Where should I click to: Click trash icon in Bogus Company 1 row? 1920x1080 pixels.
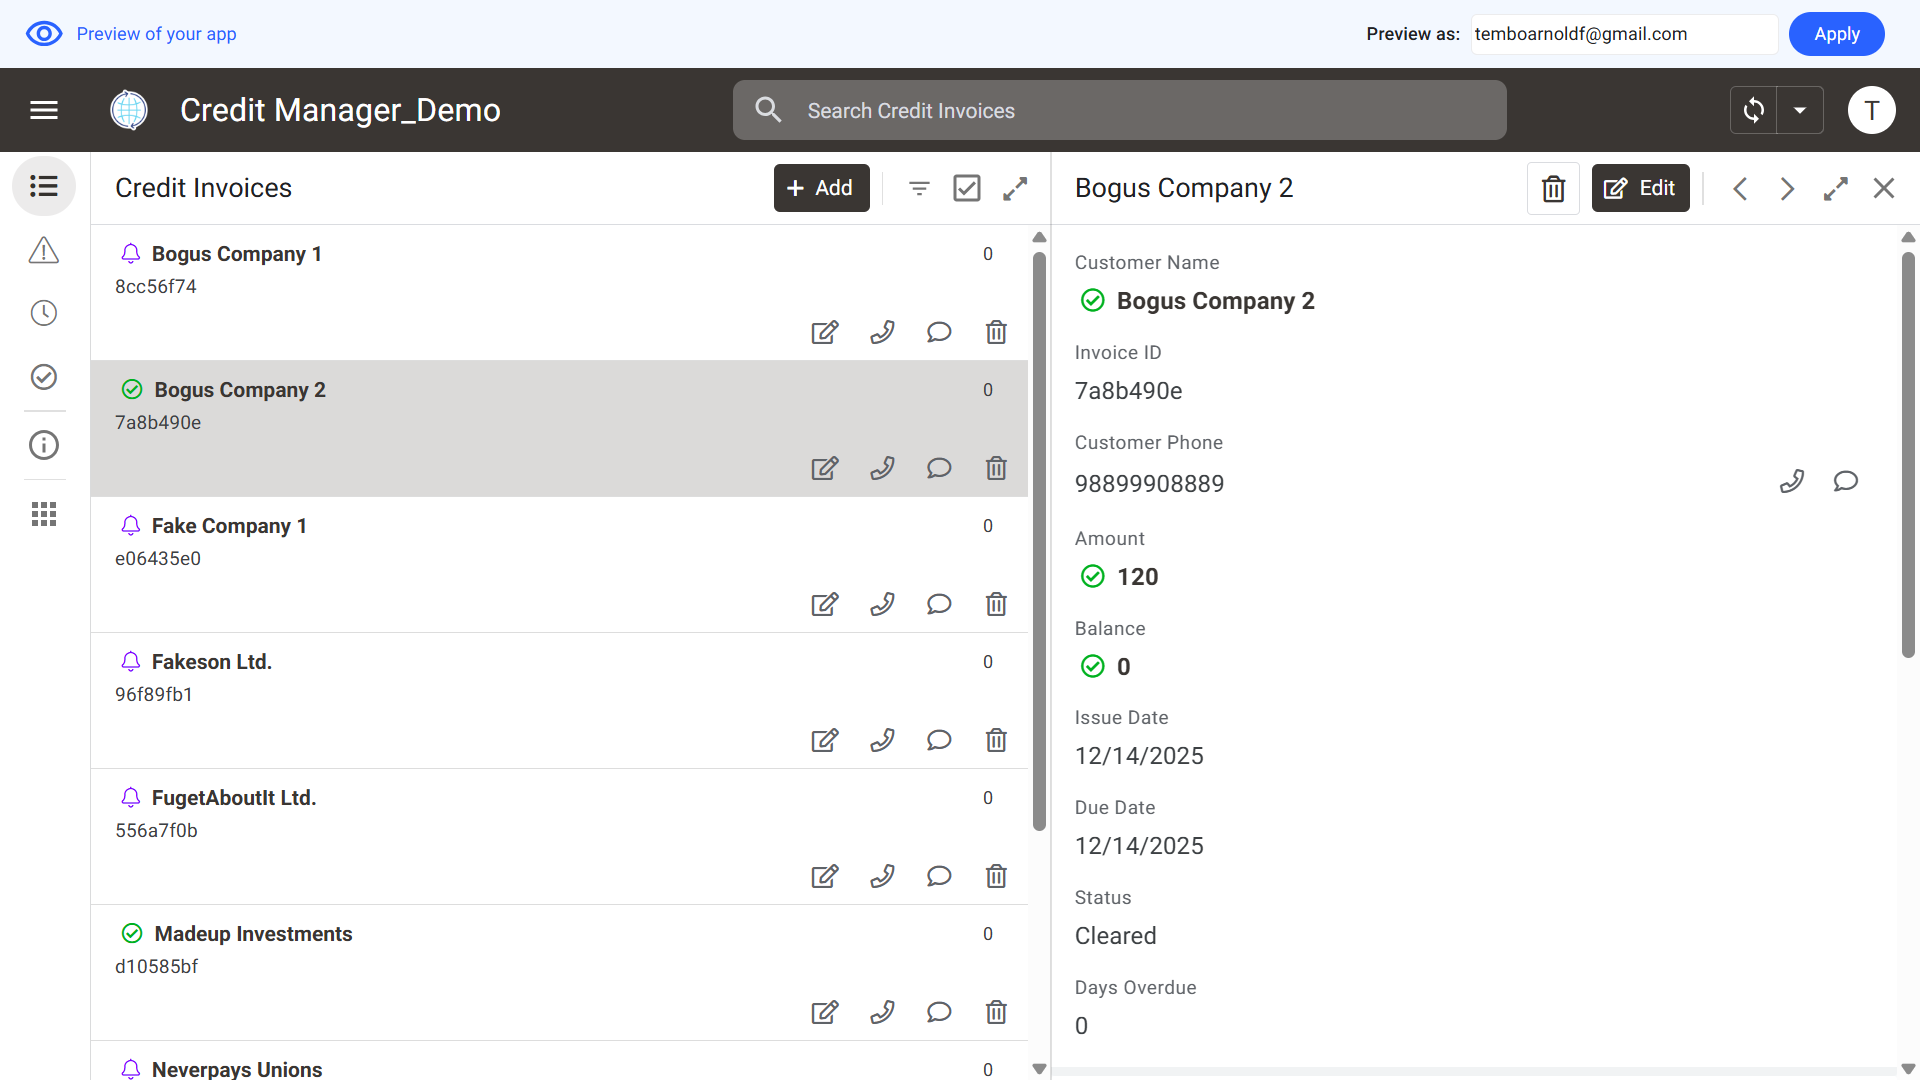point(996,332)
